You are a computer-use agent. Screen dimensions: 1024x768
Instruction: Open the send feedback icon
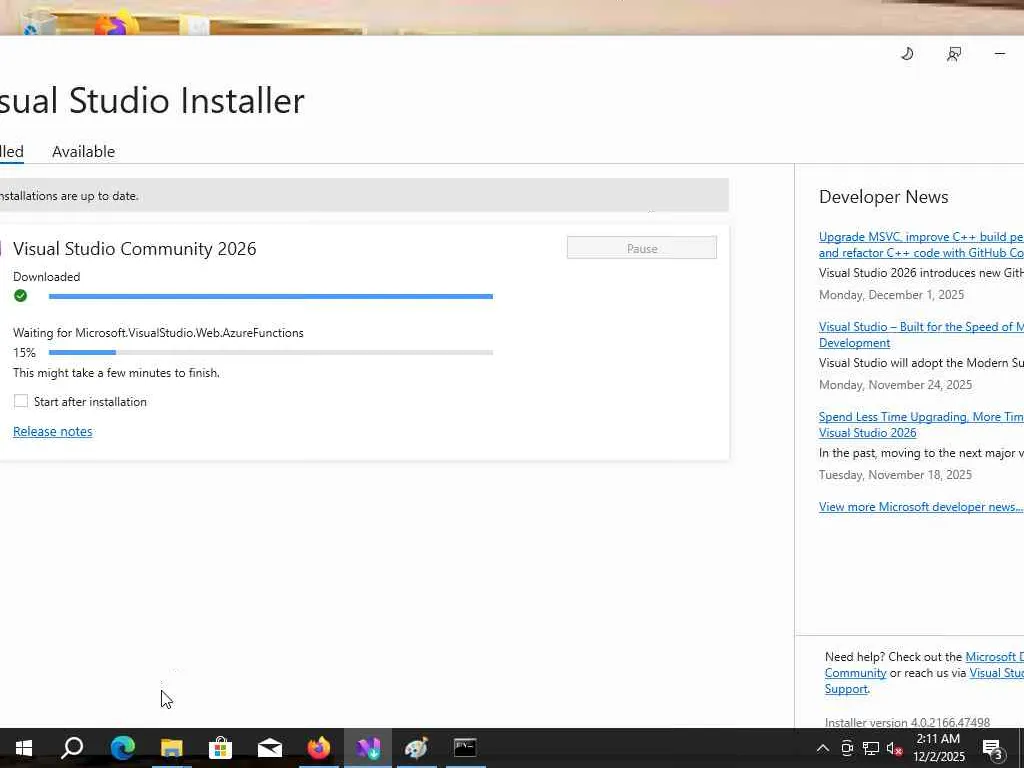[x=953, y=54]
